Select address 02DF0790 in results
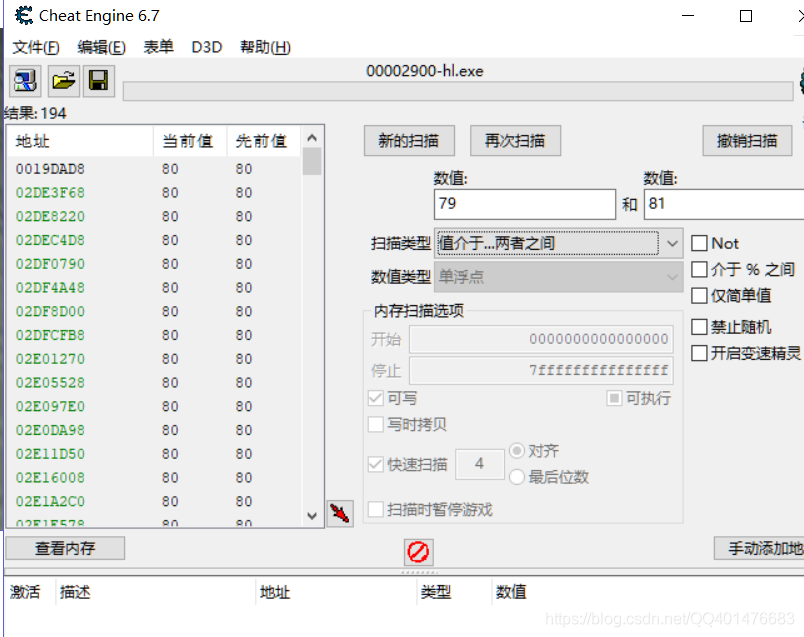Viewport: 804px width, 637px height. pyautogui.click(x=50, y=264)
